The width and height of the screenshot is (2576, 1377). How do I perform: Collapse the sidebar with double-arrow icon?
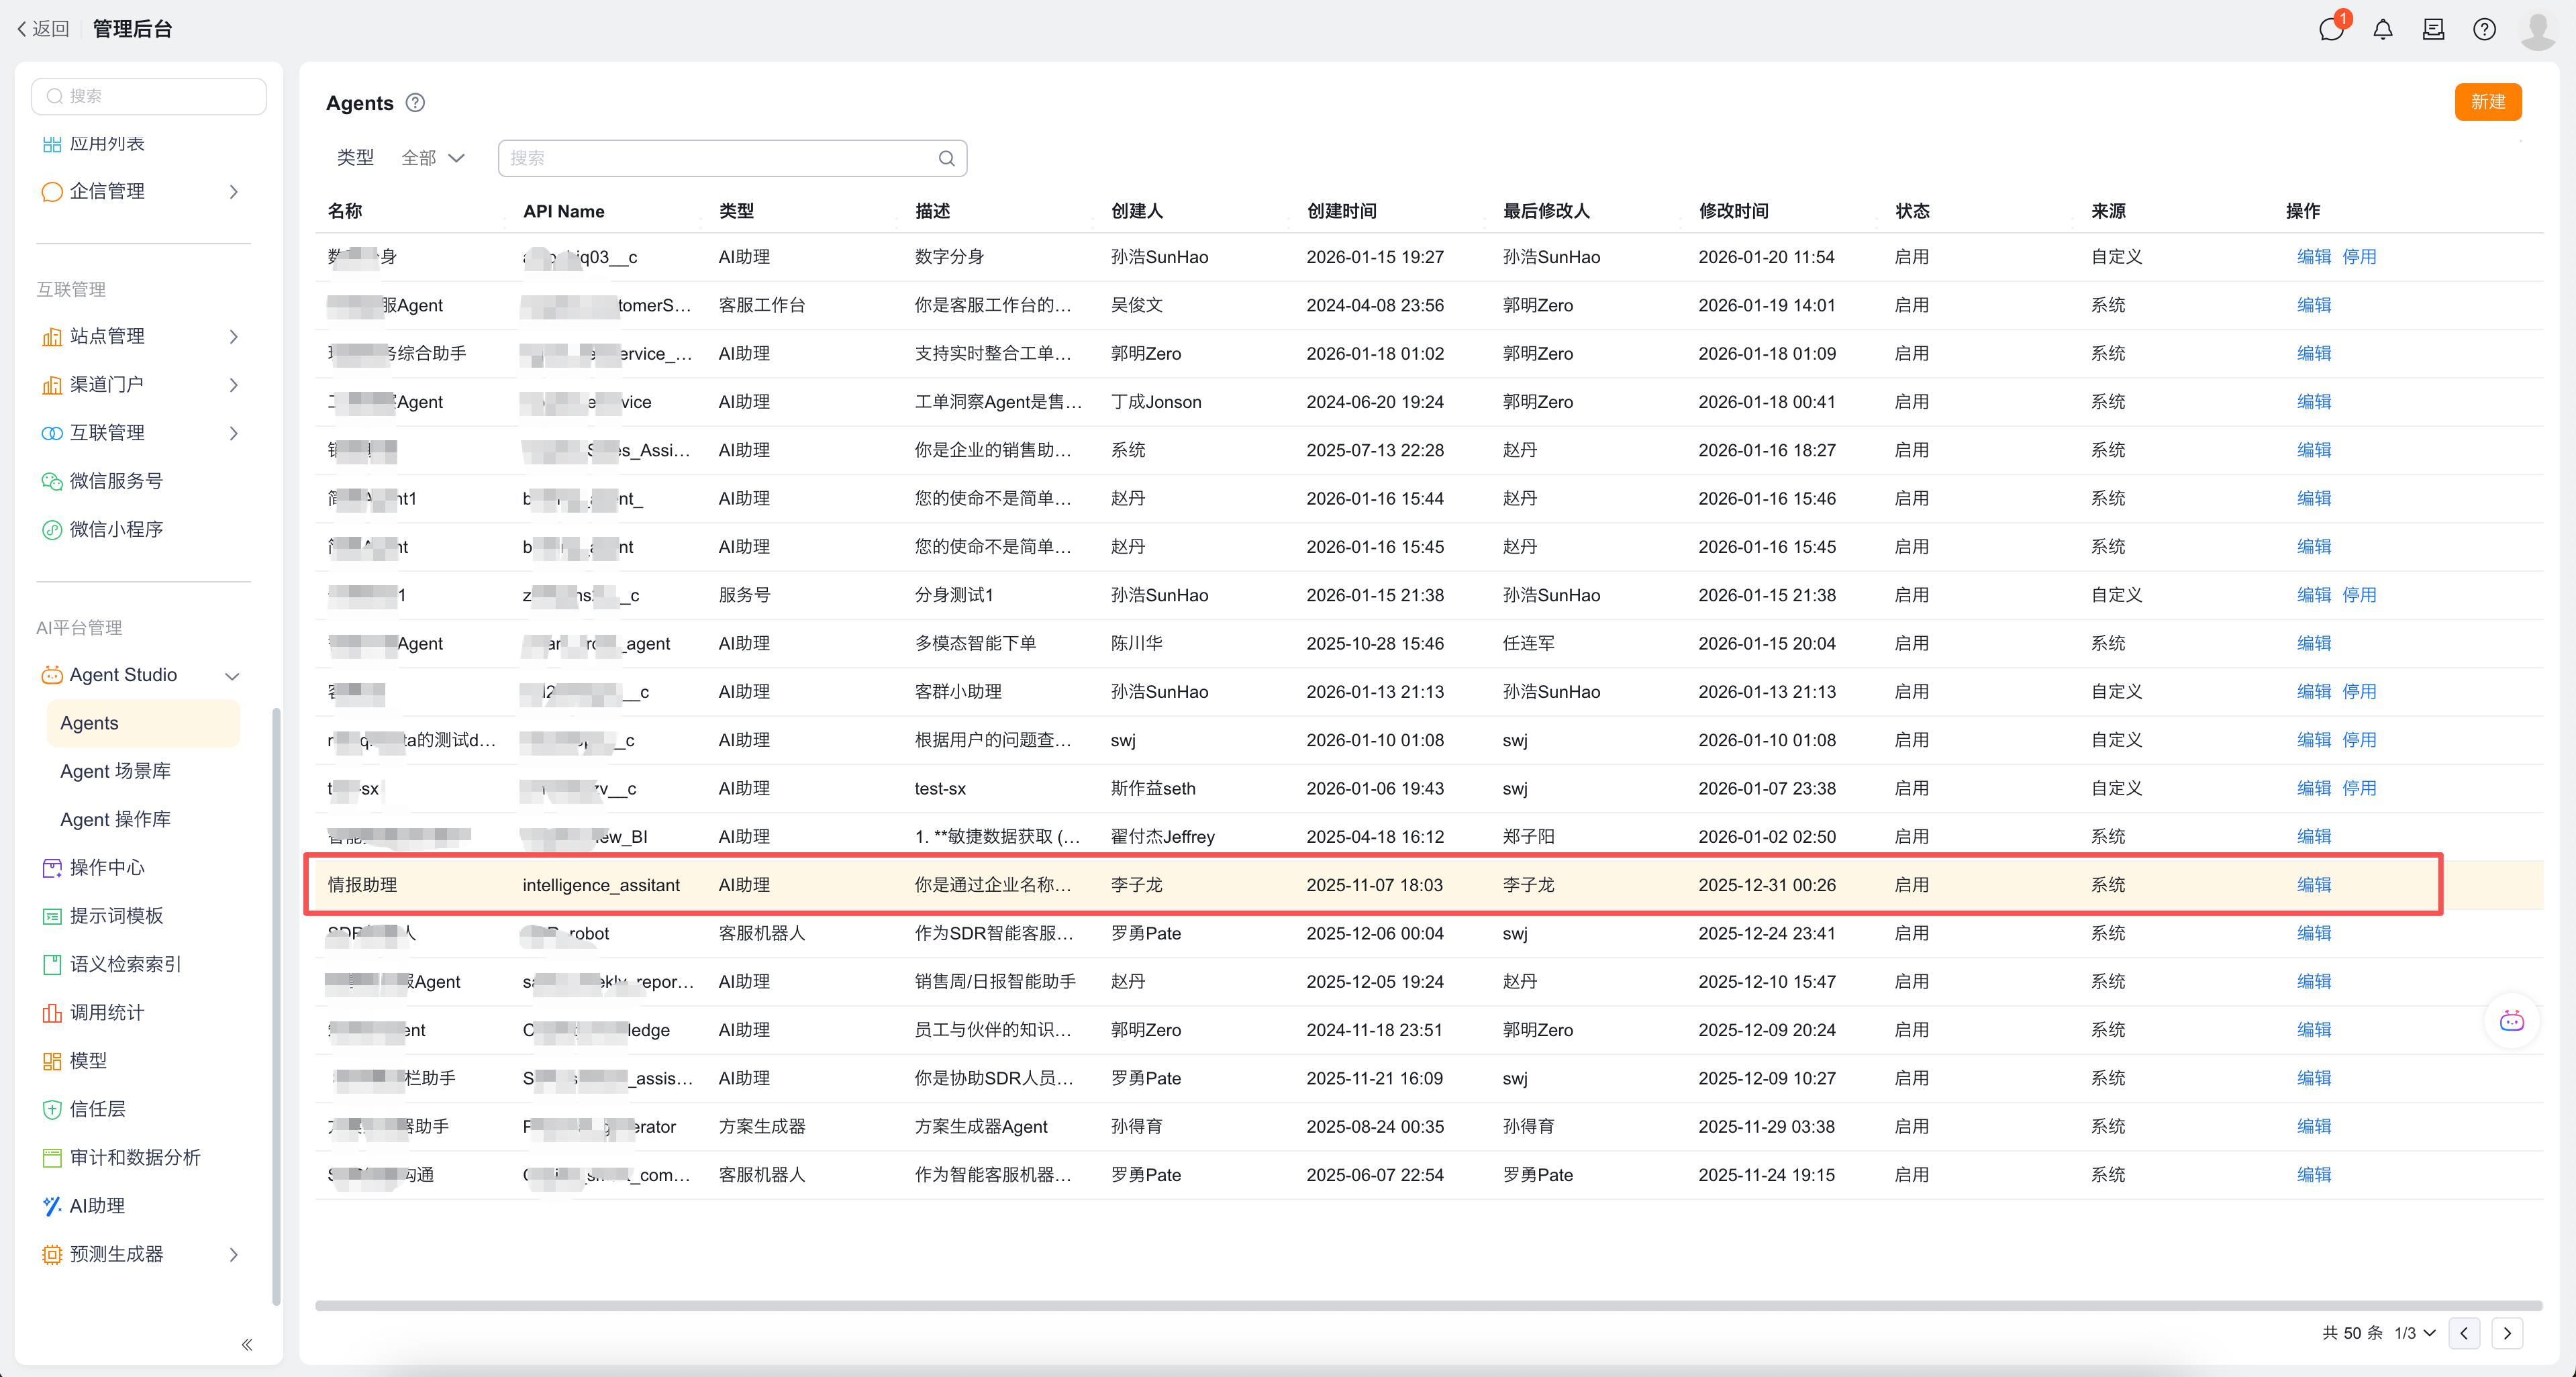coord(247,1344)
